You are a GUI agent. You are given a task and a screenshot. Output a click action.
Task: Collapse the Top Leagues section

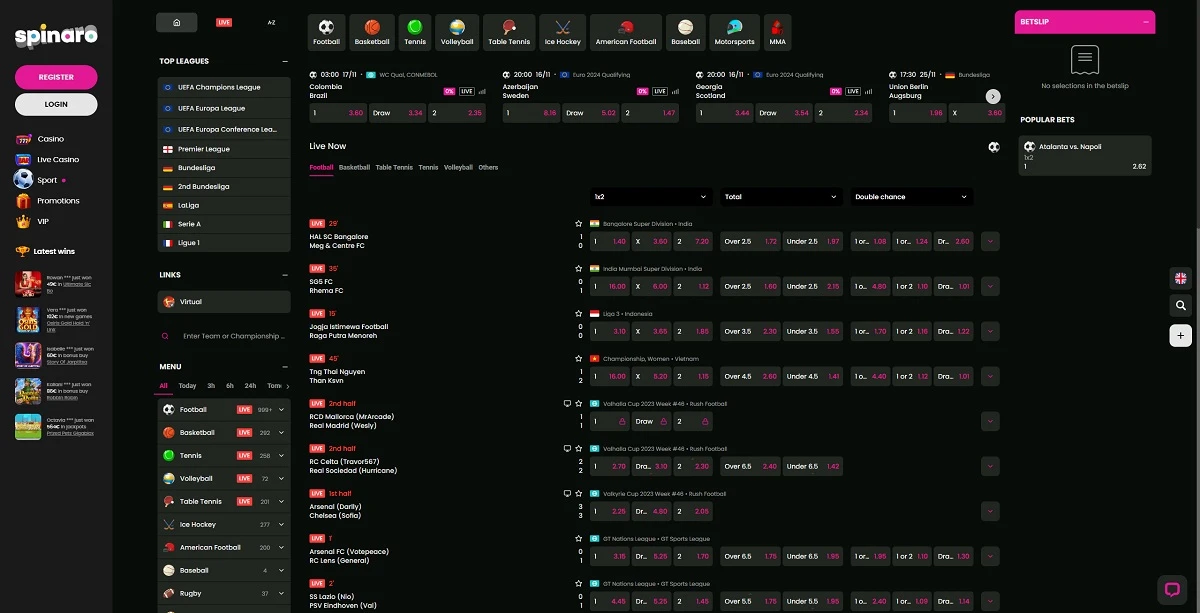[x=284, y=61]
